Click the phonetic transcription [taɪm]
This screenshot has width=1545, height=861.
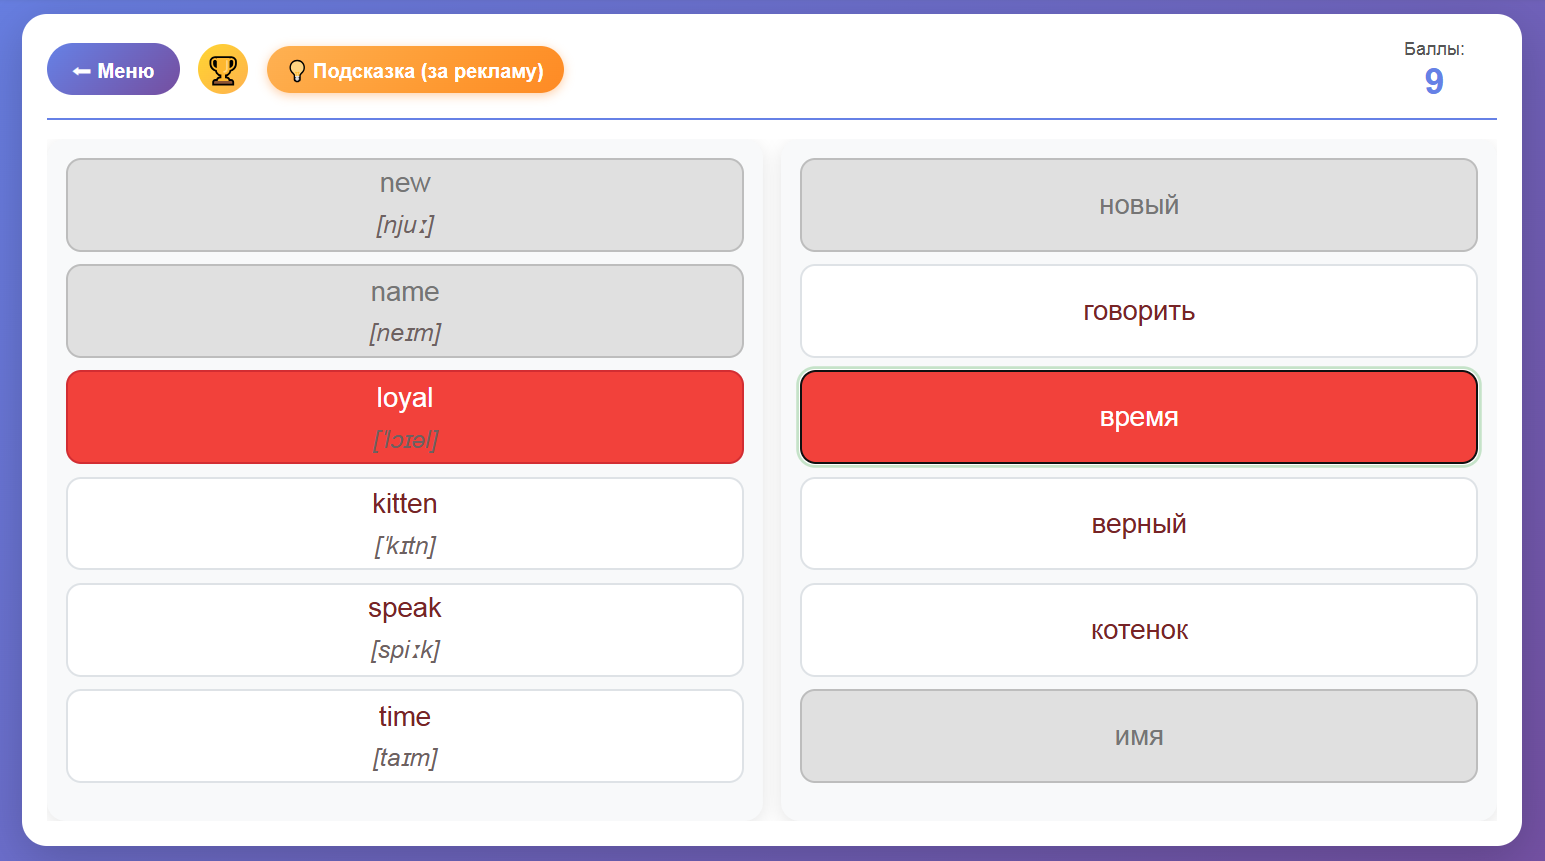pos(404,758)
